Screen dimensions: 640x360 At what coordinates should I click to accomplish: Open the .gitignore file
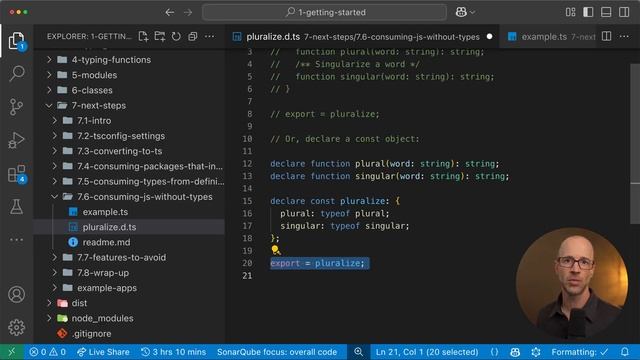pyautogui.click(x=129, y=333)
